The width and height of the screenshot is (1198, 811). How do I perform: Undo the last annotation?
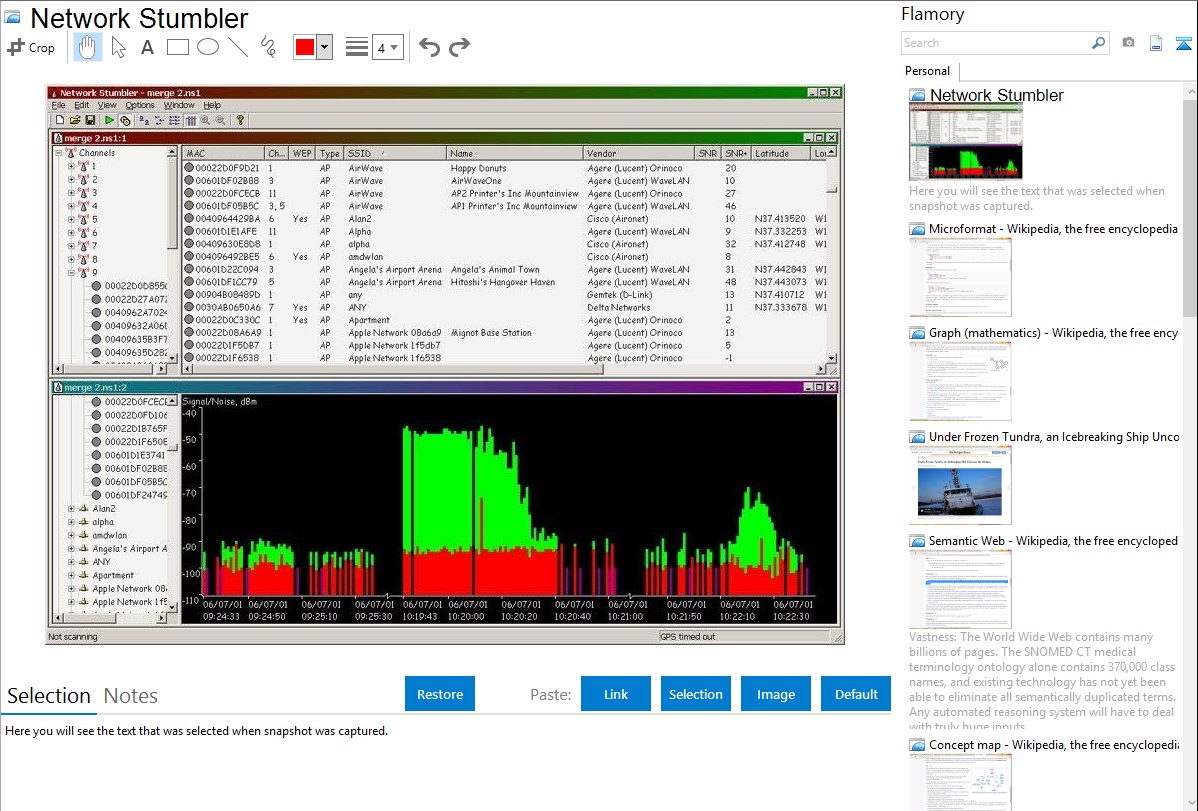tap(429, 47)
